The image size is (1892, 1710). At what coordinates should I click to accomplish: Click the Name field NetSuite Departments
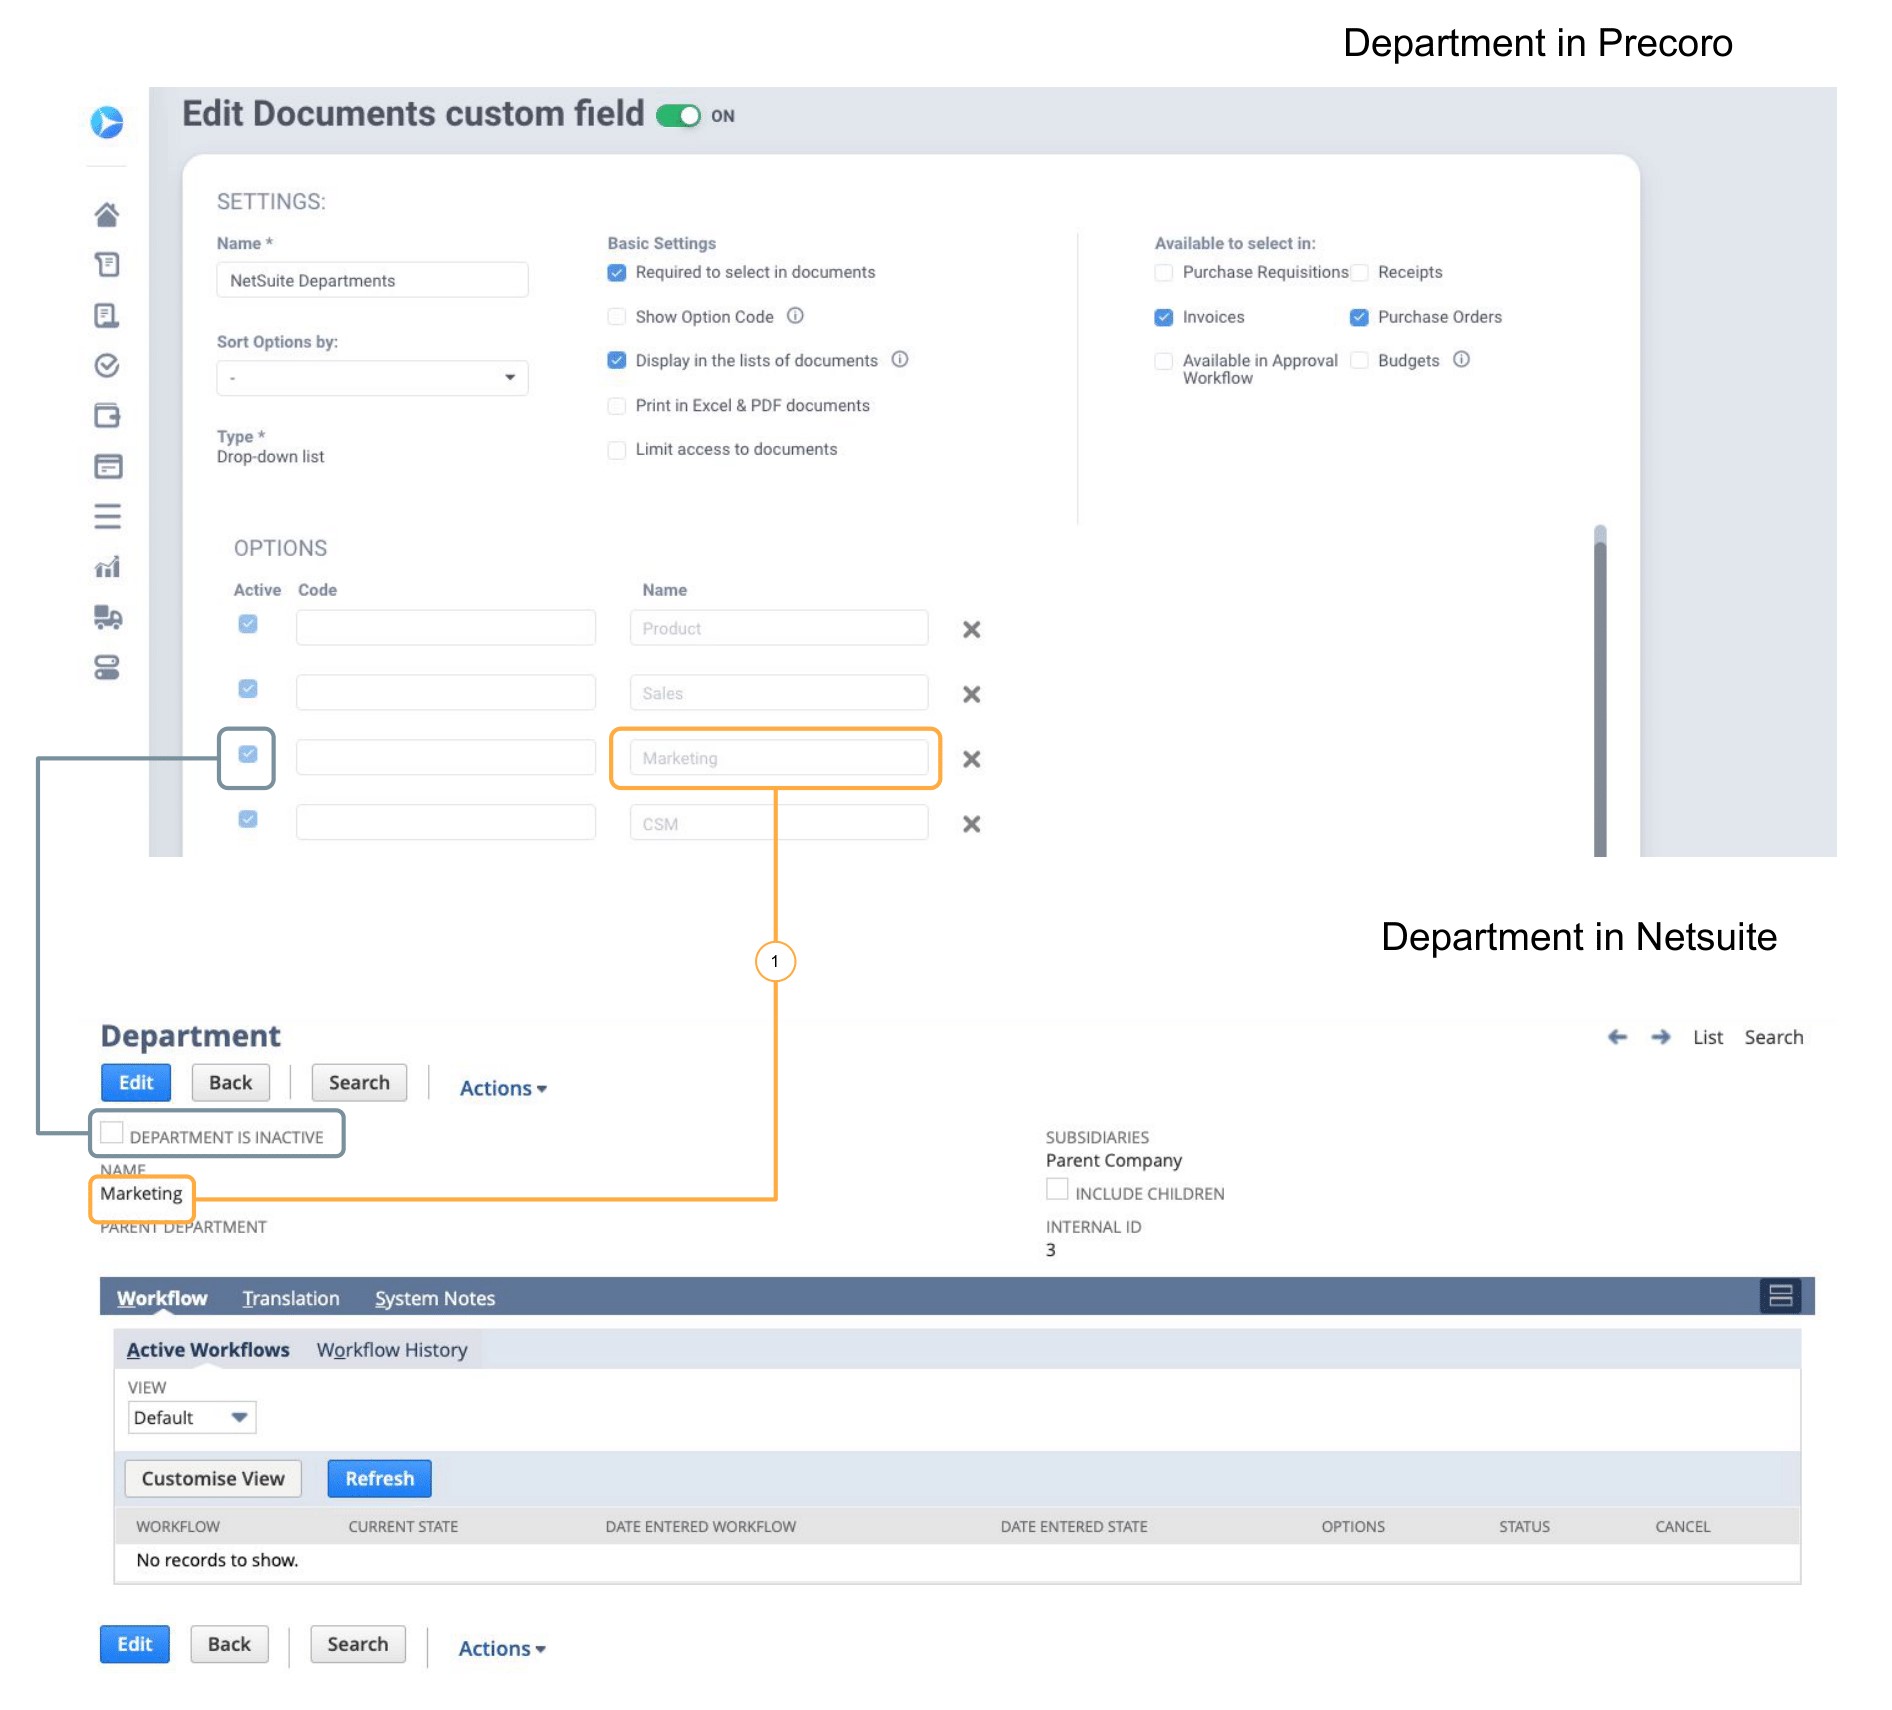coord(372,280)
